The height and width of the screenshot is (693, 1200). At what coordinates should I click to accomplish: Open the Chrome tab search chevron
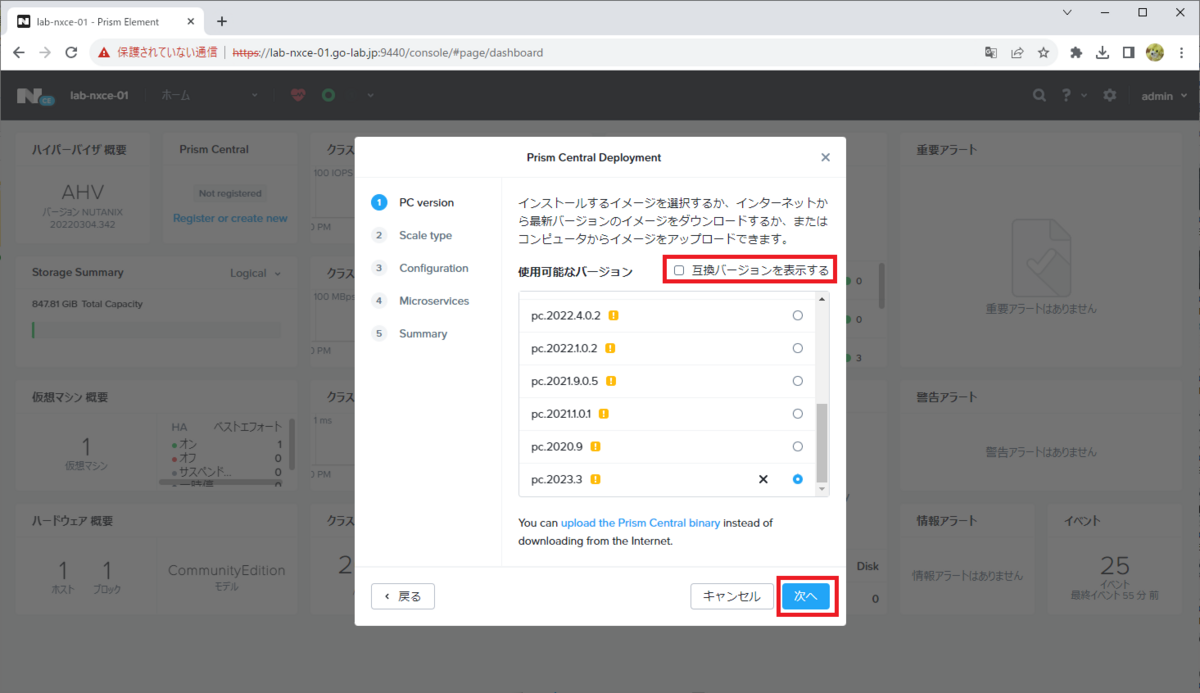(x=1065, y=12)
